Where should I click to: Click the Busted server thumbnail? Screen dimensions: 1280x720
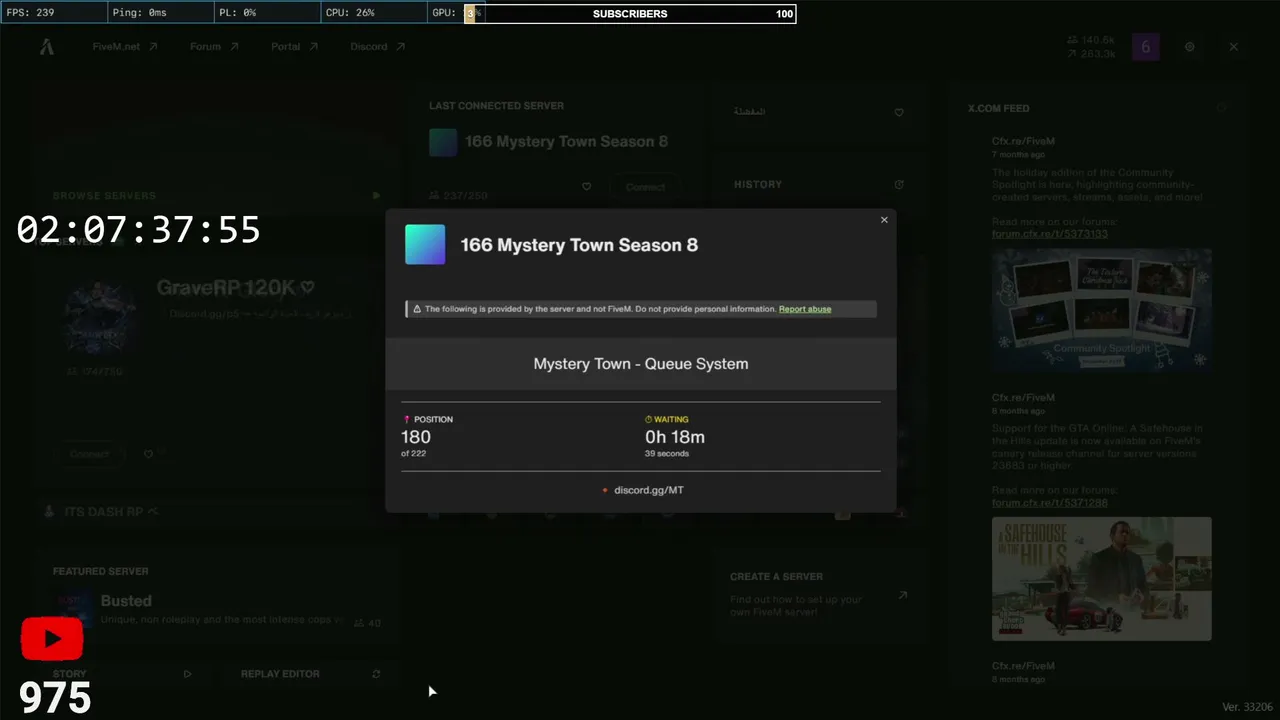click(72, 608)
